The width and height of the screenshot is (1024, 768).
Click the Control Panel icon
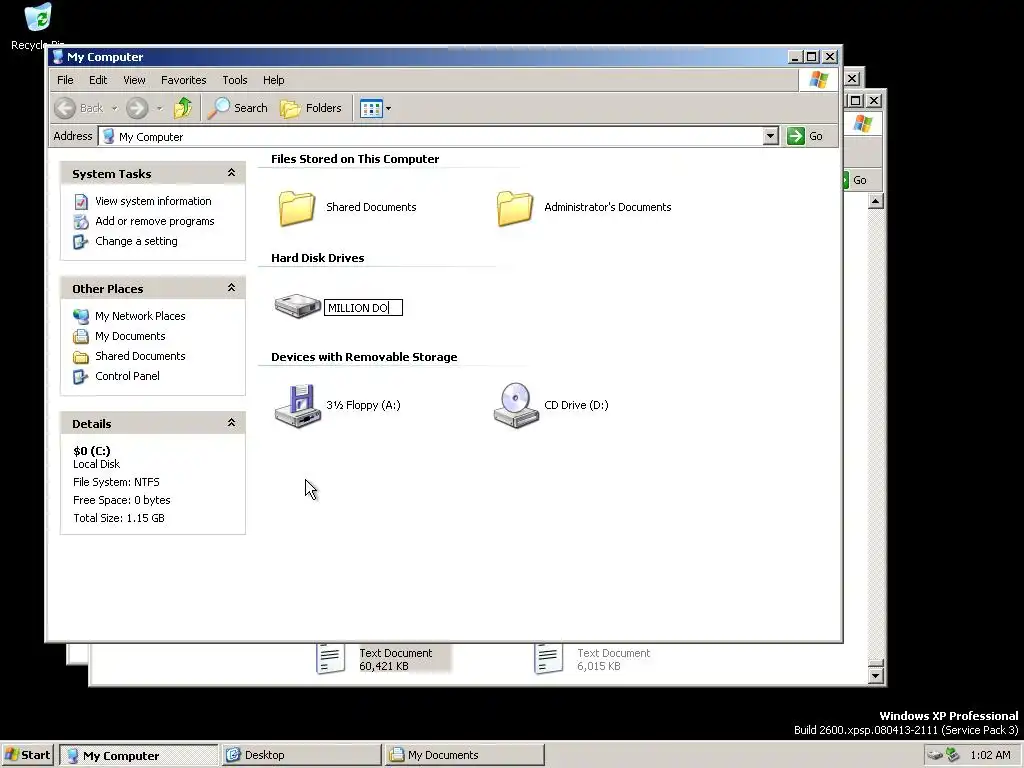pyautogui.click(x=81, y=377)
